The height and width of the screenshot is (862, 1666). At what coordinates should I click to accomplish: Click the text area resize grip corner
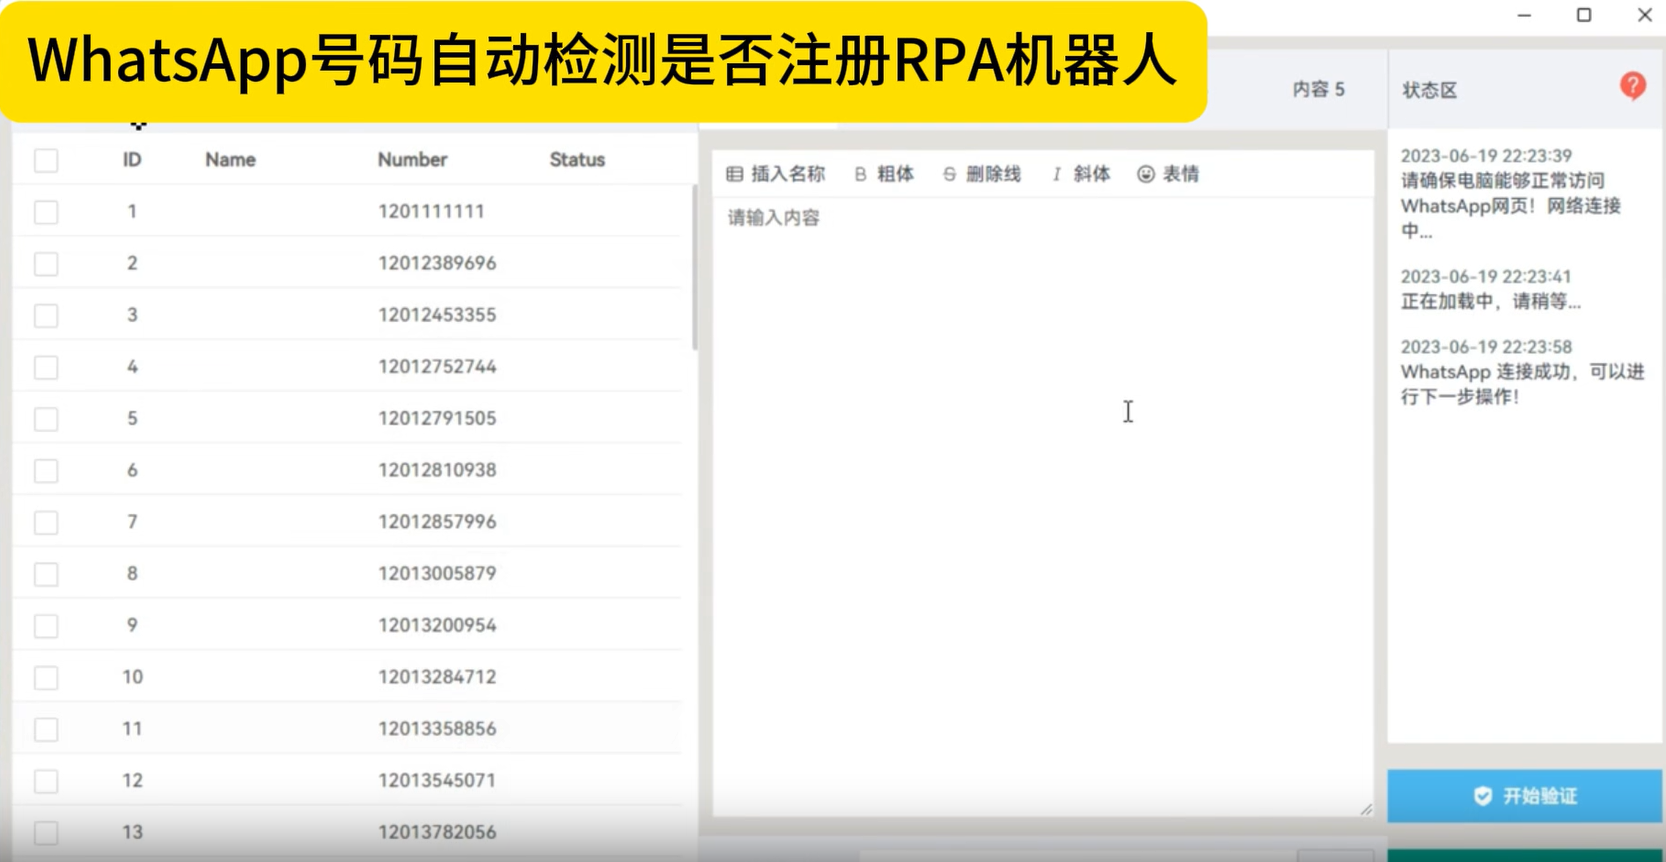click(1365, 809)
